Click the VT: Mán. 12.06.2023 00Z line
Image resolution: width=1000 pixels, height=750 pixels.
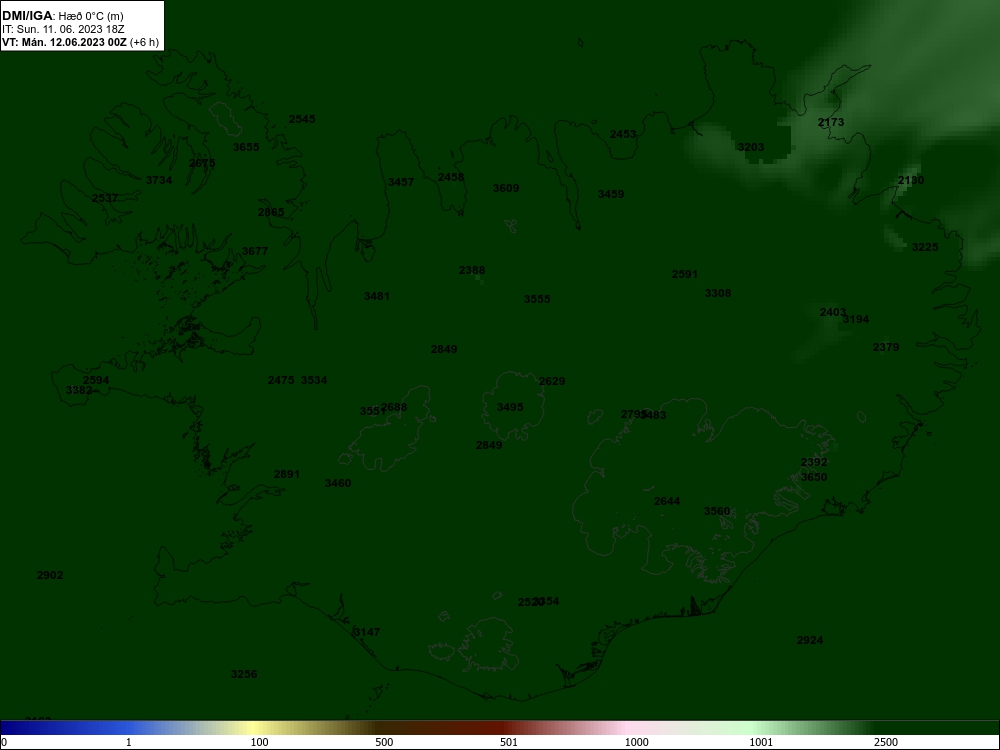(80, 43)
